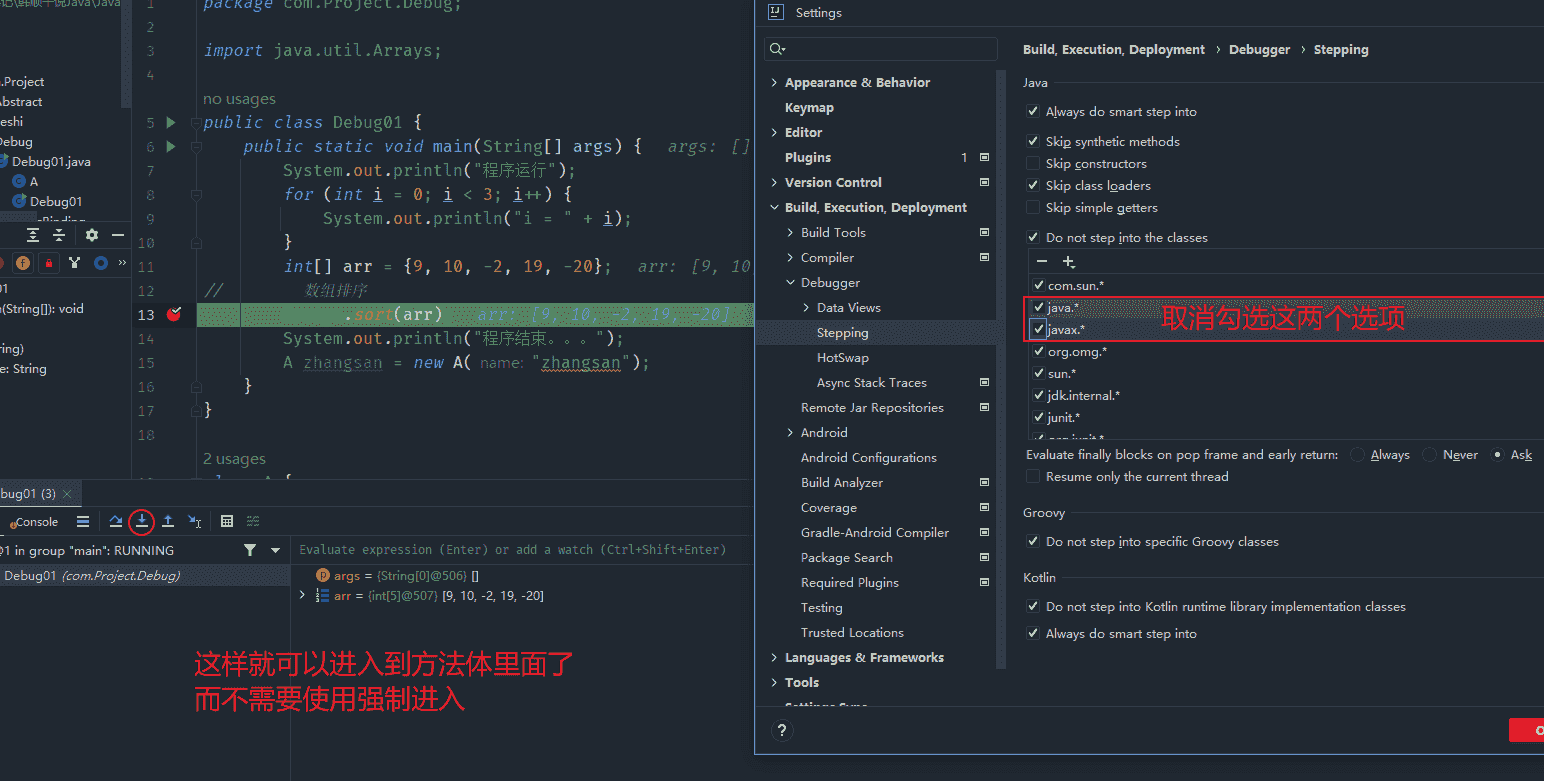This screenshot has width=1544, height=781.
Task: Uncheck the java.* class filter
Action: [x=1039, y=307]
